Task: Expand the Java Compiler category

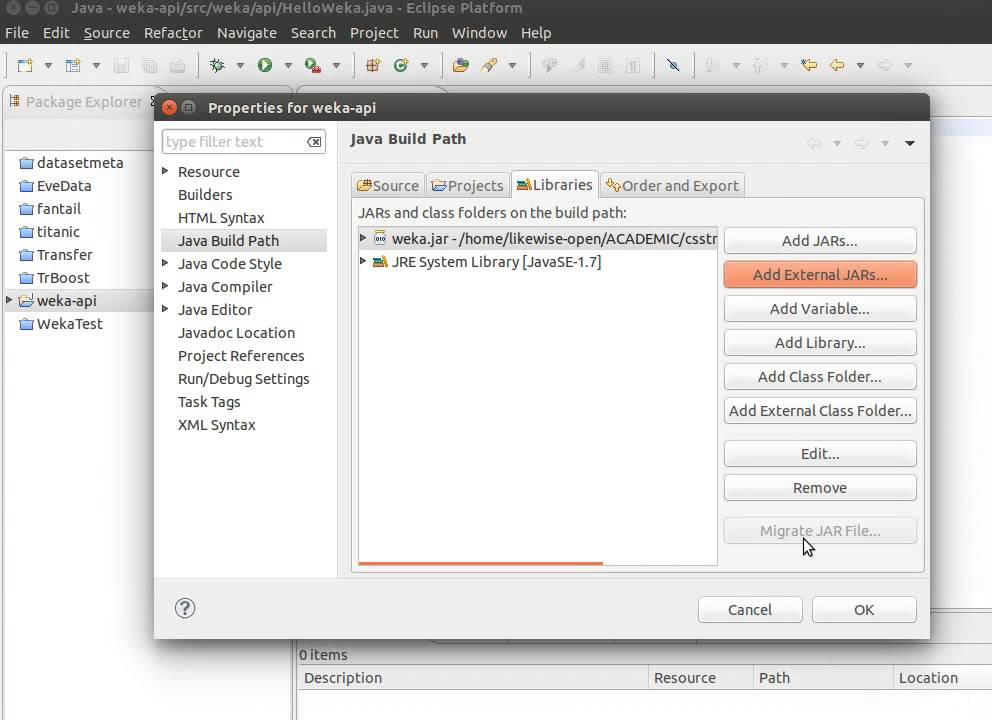Action: pyautogui.click(x=165, y=285)
